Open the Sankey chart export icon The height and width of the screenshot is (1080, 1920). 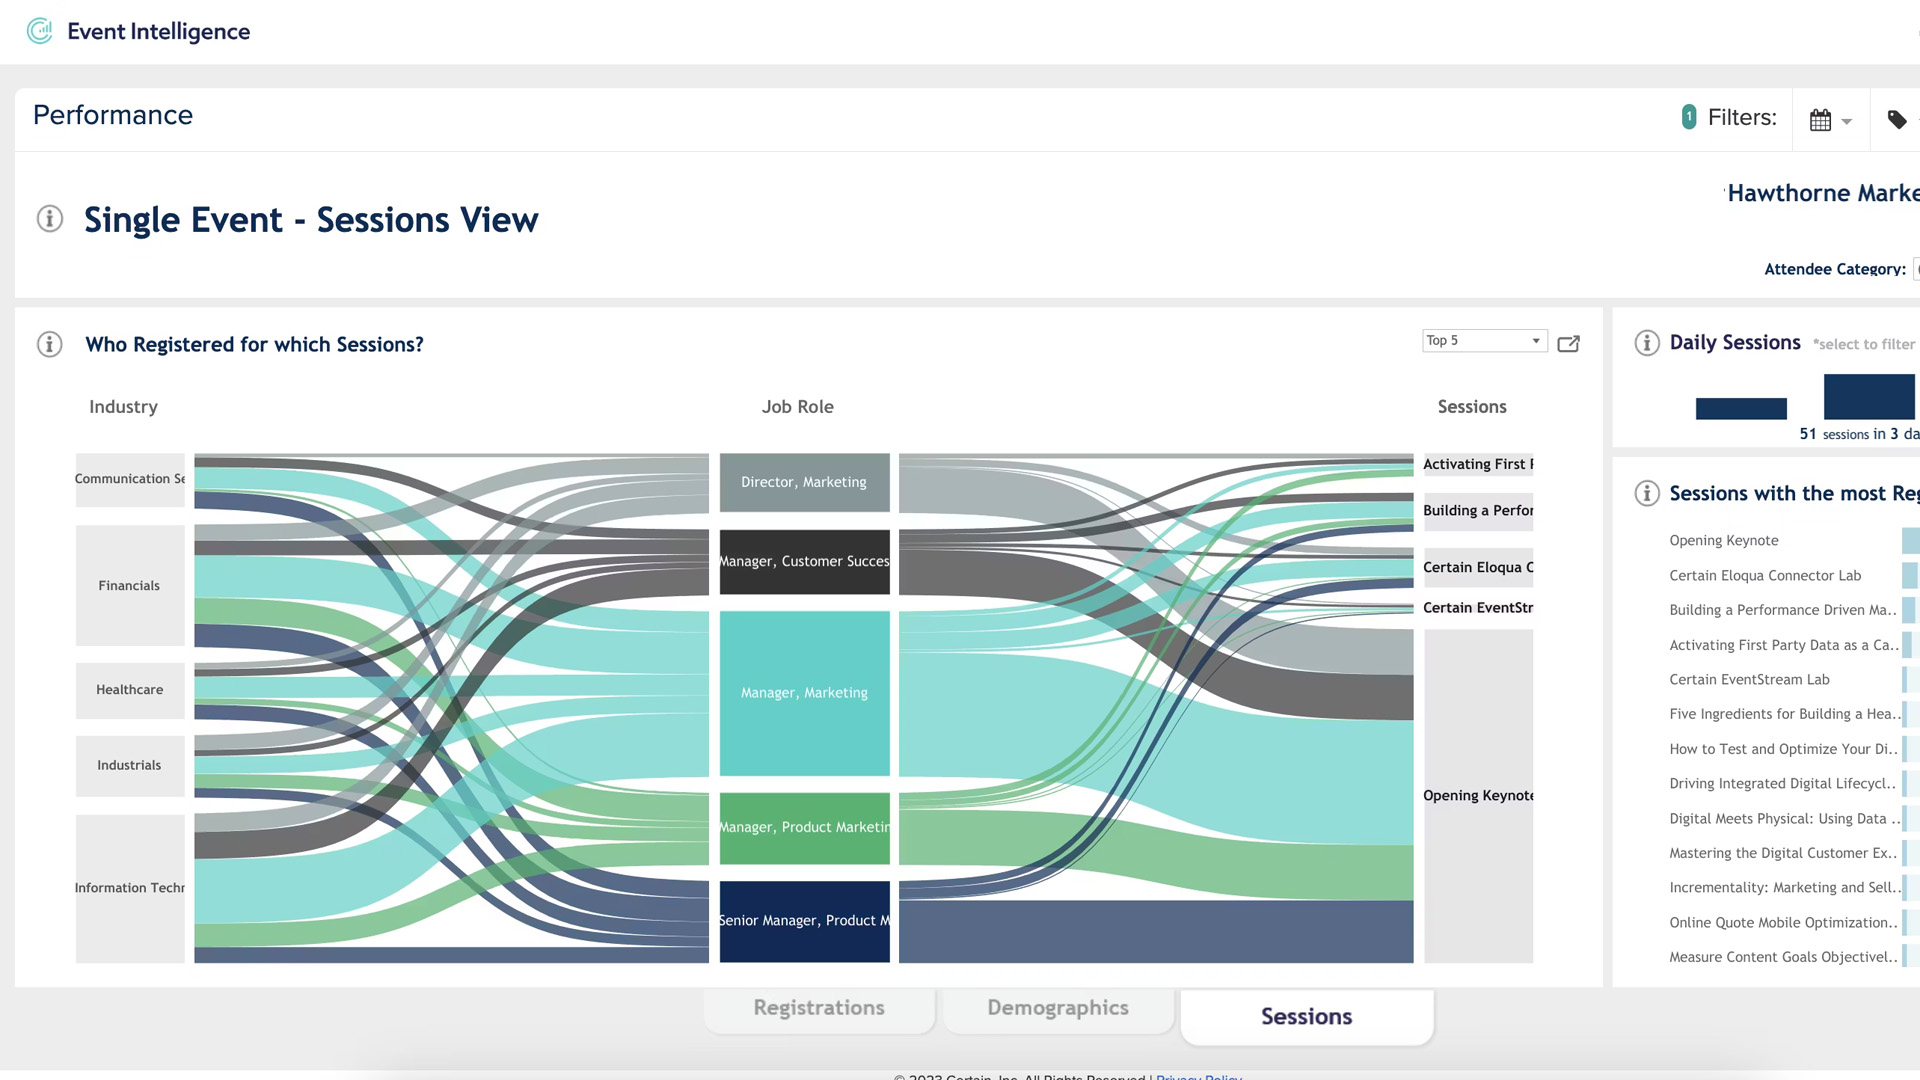[x=1568, y=344]
